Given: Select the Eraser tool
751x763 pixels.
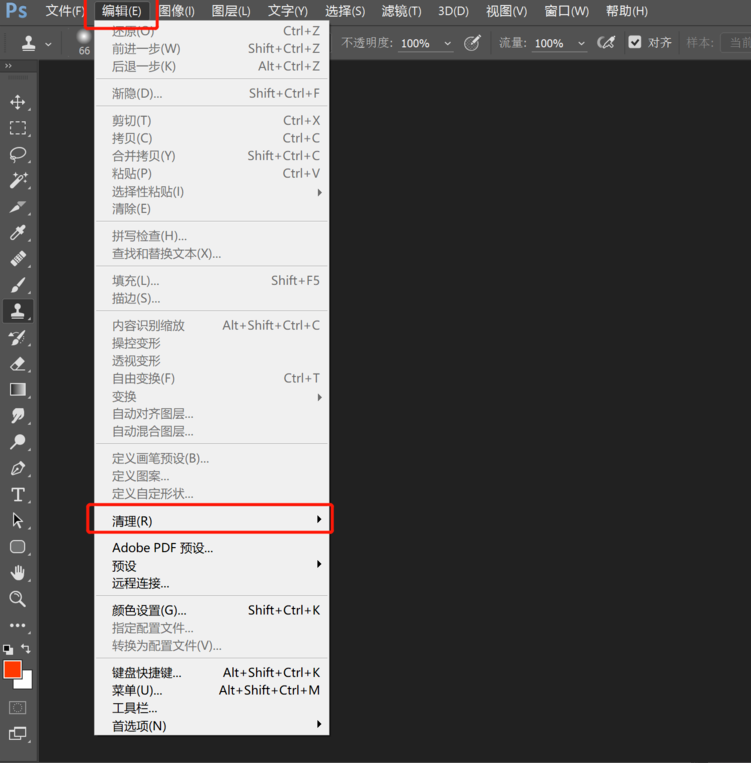Looking at the screenshot, I should coord(18,364).
